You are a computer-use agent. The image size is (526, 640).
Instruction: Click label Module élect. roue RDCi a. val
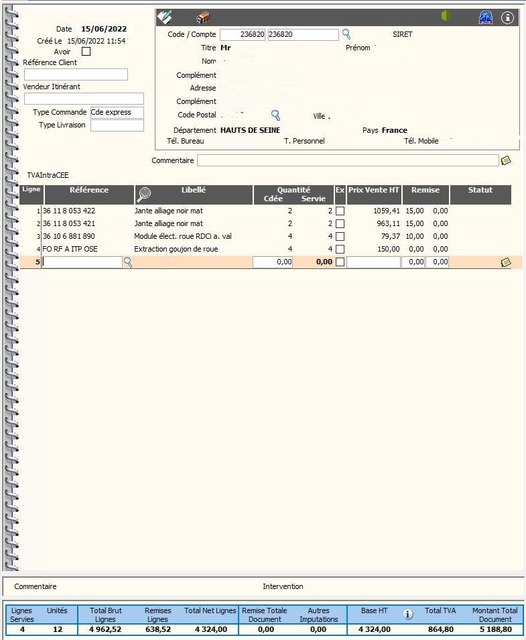183,236
